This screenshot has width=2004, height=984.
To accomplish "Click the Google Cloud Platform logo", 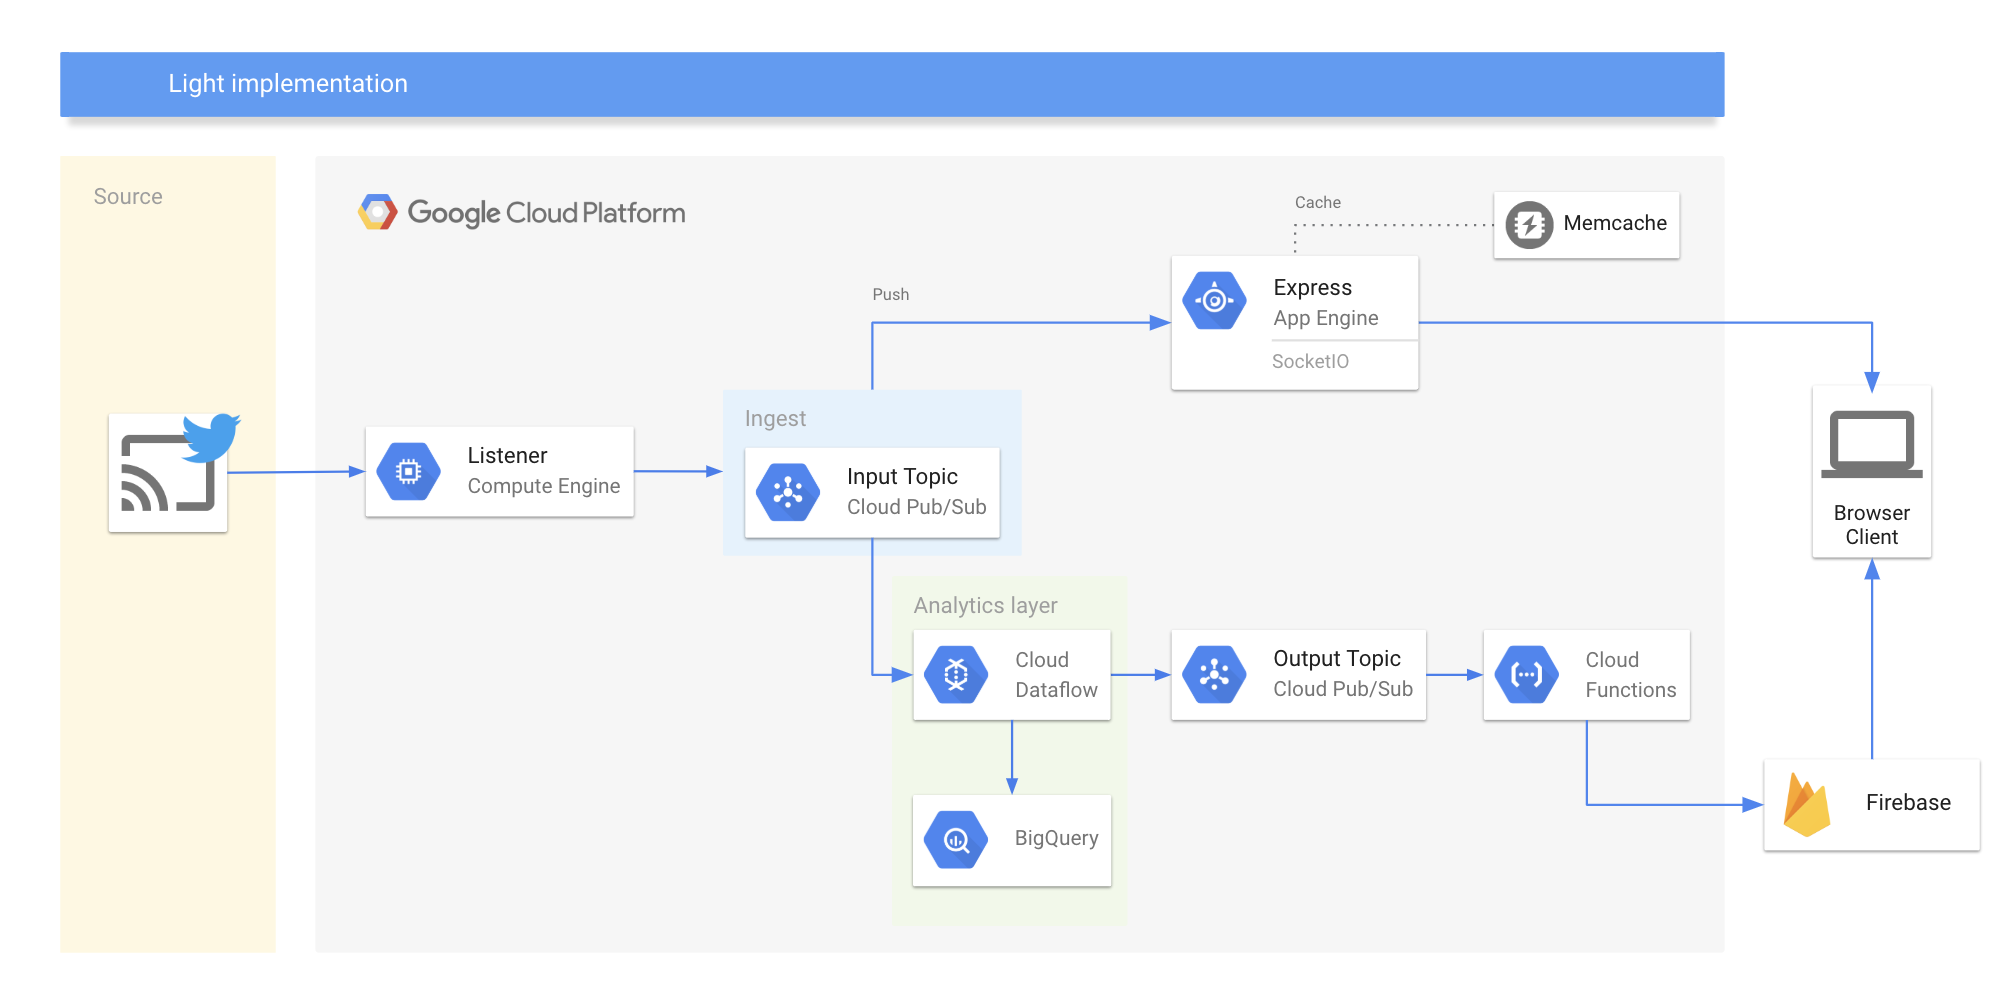I will click(x=377, y=212).
